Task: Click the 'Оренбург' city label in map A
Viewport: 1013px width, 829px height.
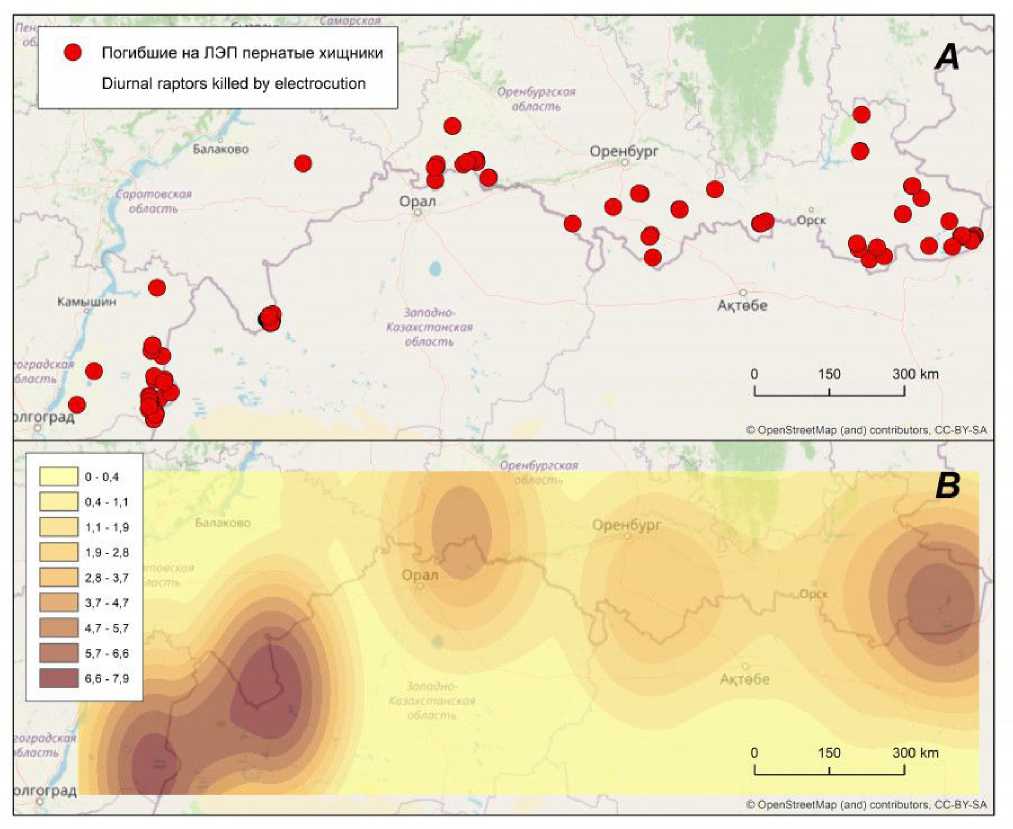Action: pos(624,151)
